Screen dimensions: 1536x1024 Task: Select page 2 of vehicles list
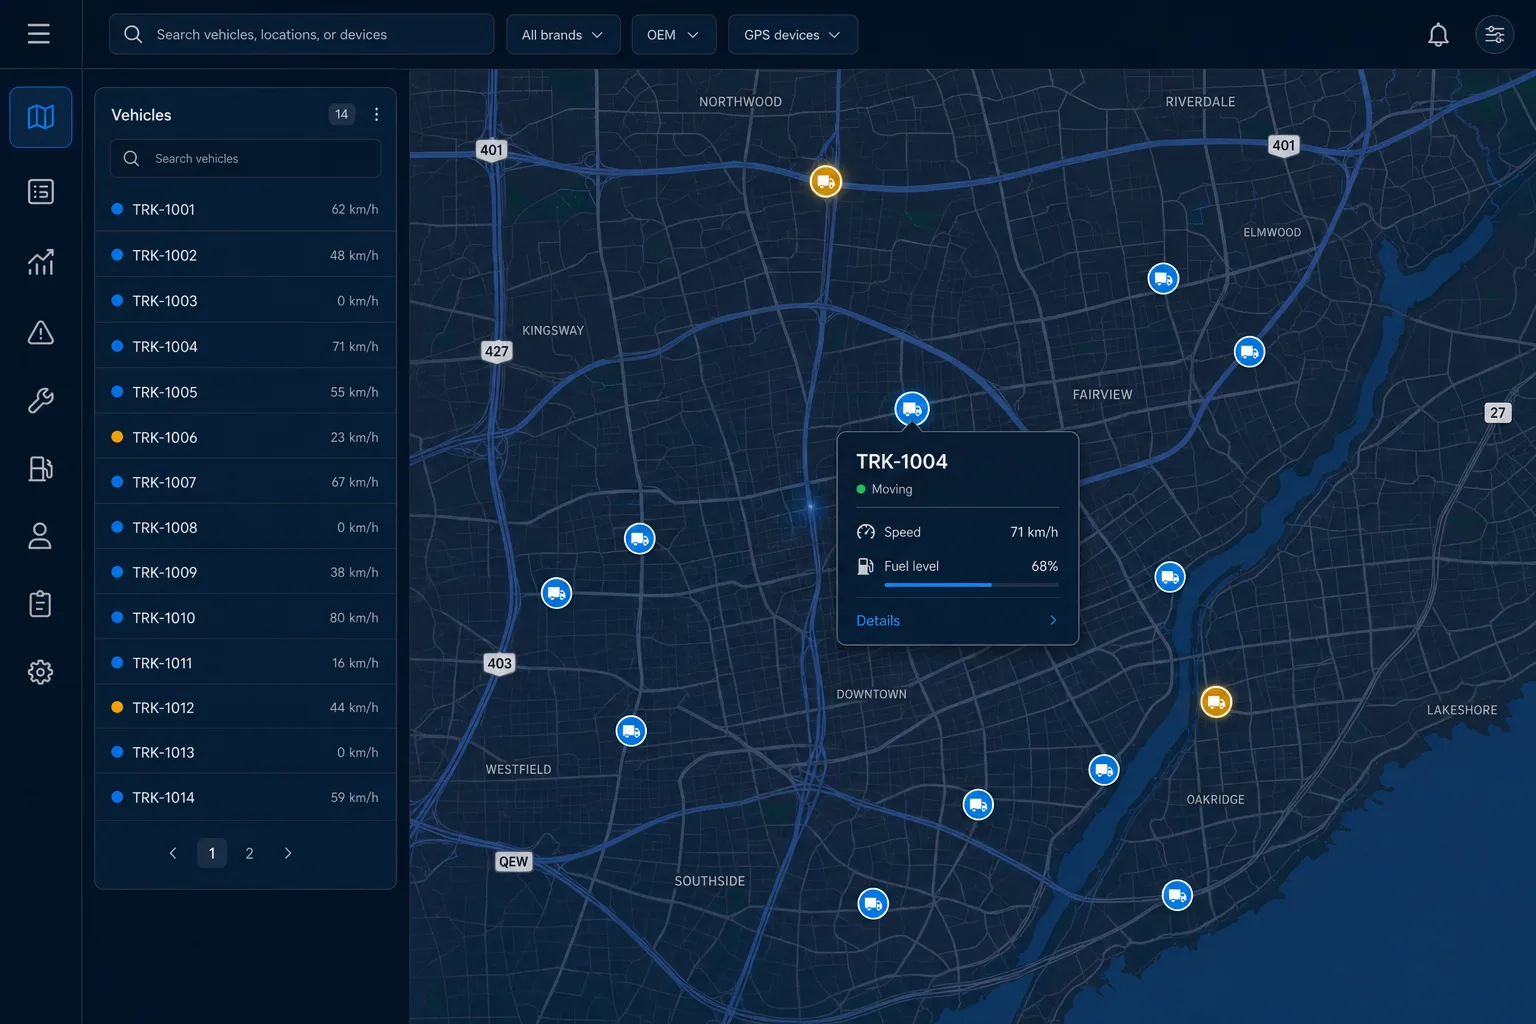point(249,853)
